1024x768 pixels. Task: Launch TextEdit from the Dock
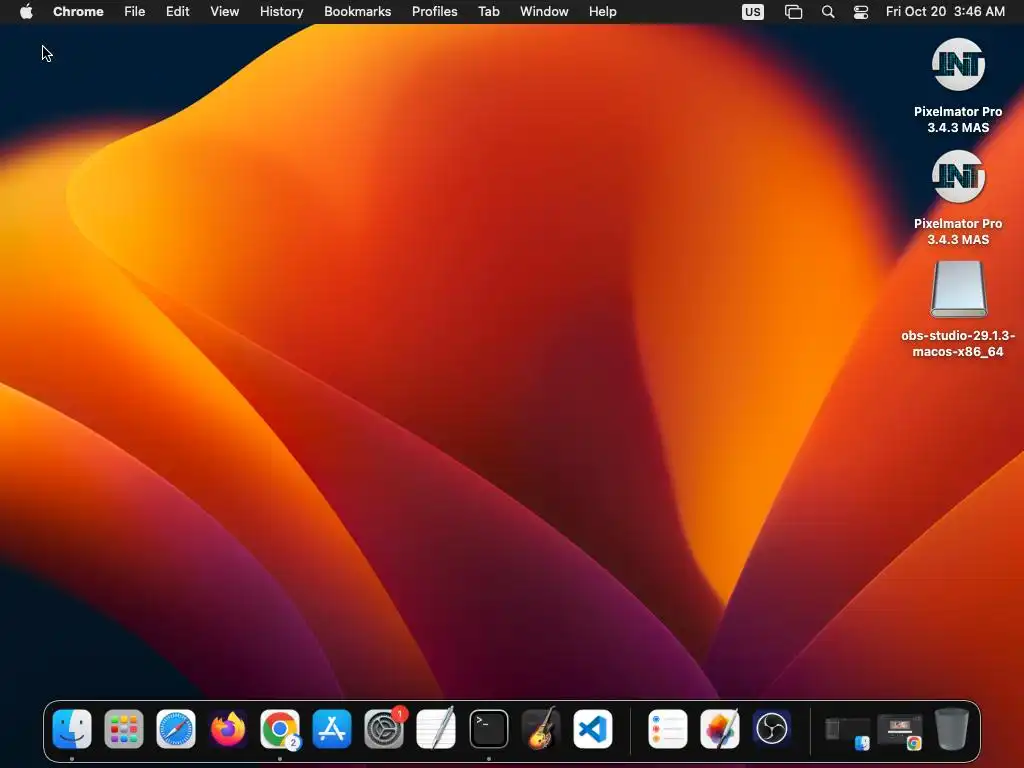pos(436,729)
